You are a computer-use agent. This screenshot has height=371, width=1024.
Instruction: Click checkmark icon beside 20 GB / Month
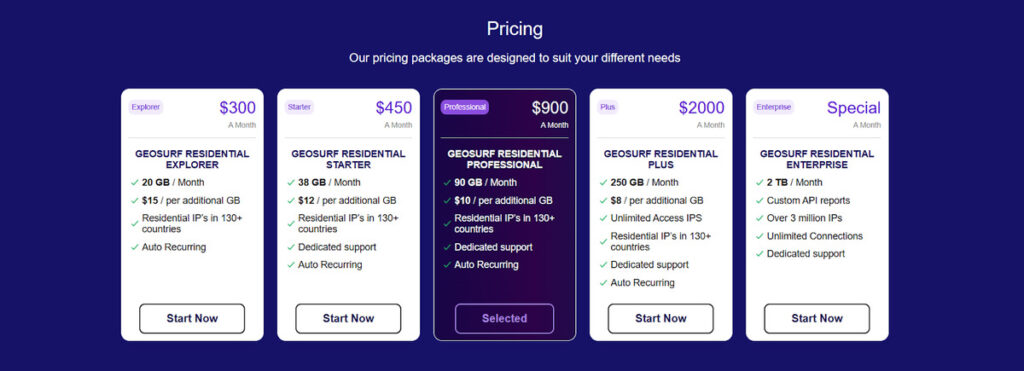135,183
